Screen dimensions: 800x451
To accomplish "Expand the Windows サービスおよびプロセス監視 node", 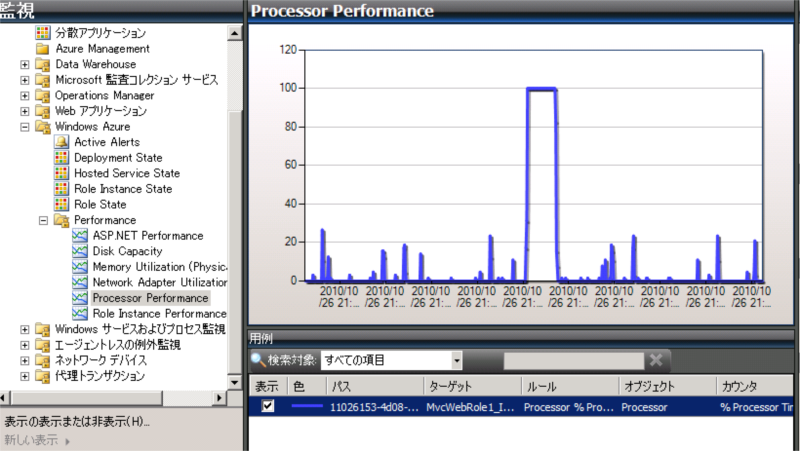I will pos(24,329).
